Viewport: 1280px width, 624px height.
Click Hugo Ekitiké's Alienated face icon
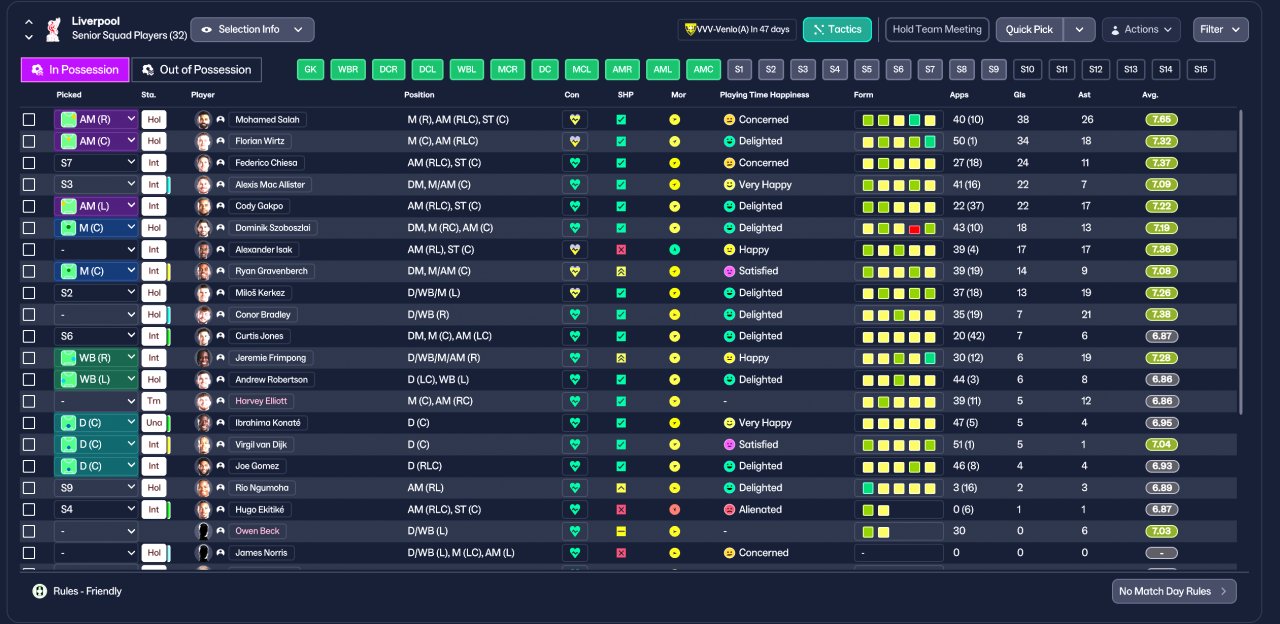point(729,509)
